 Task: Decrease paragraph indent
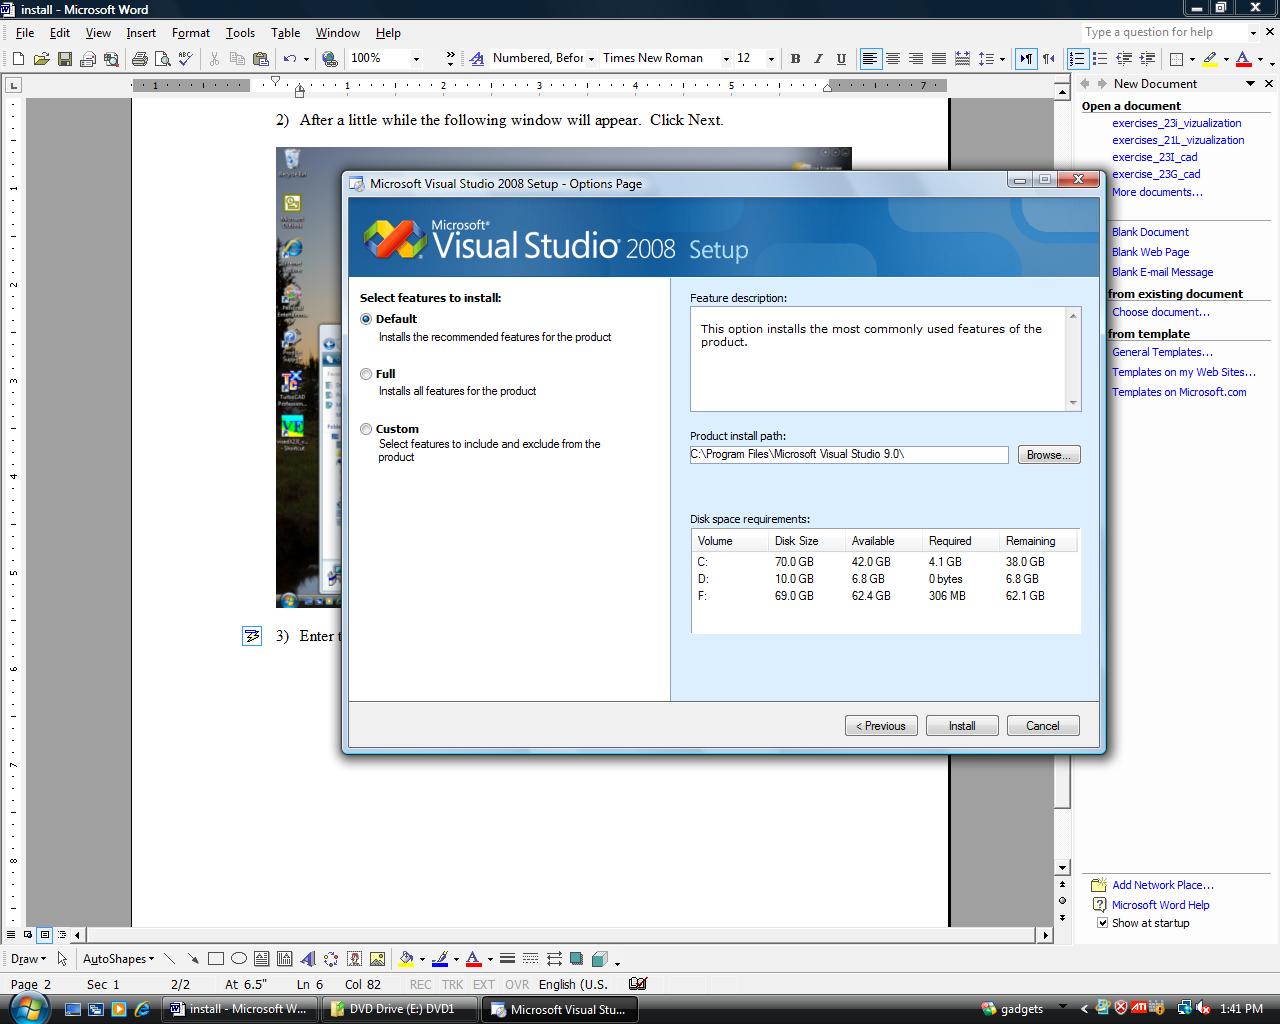[1124, 59]
